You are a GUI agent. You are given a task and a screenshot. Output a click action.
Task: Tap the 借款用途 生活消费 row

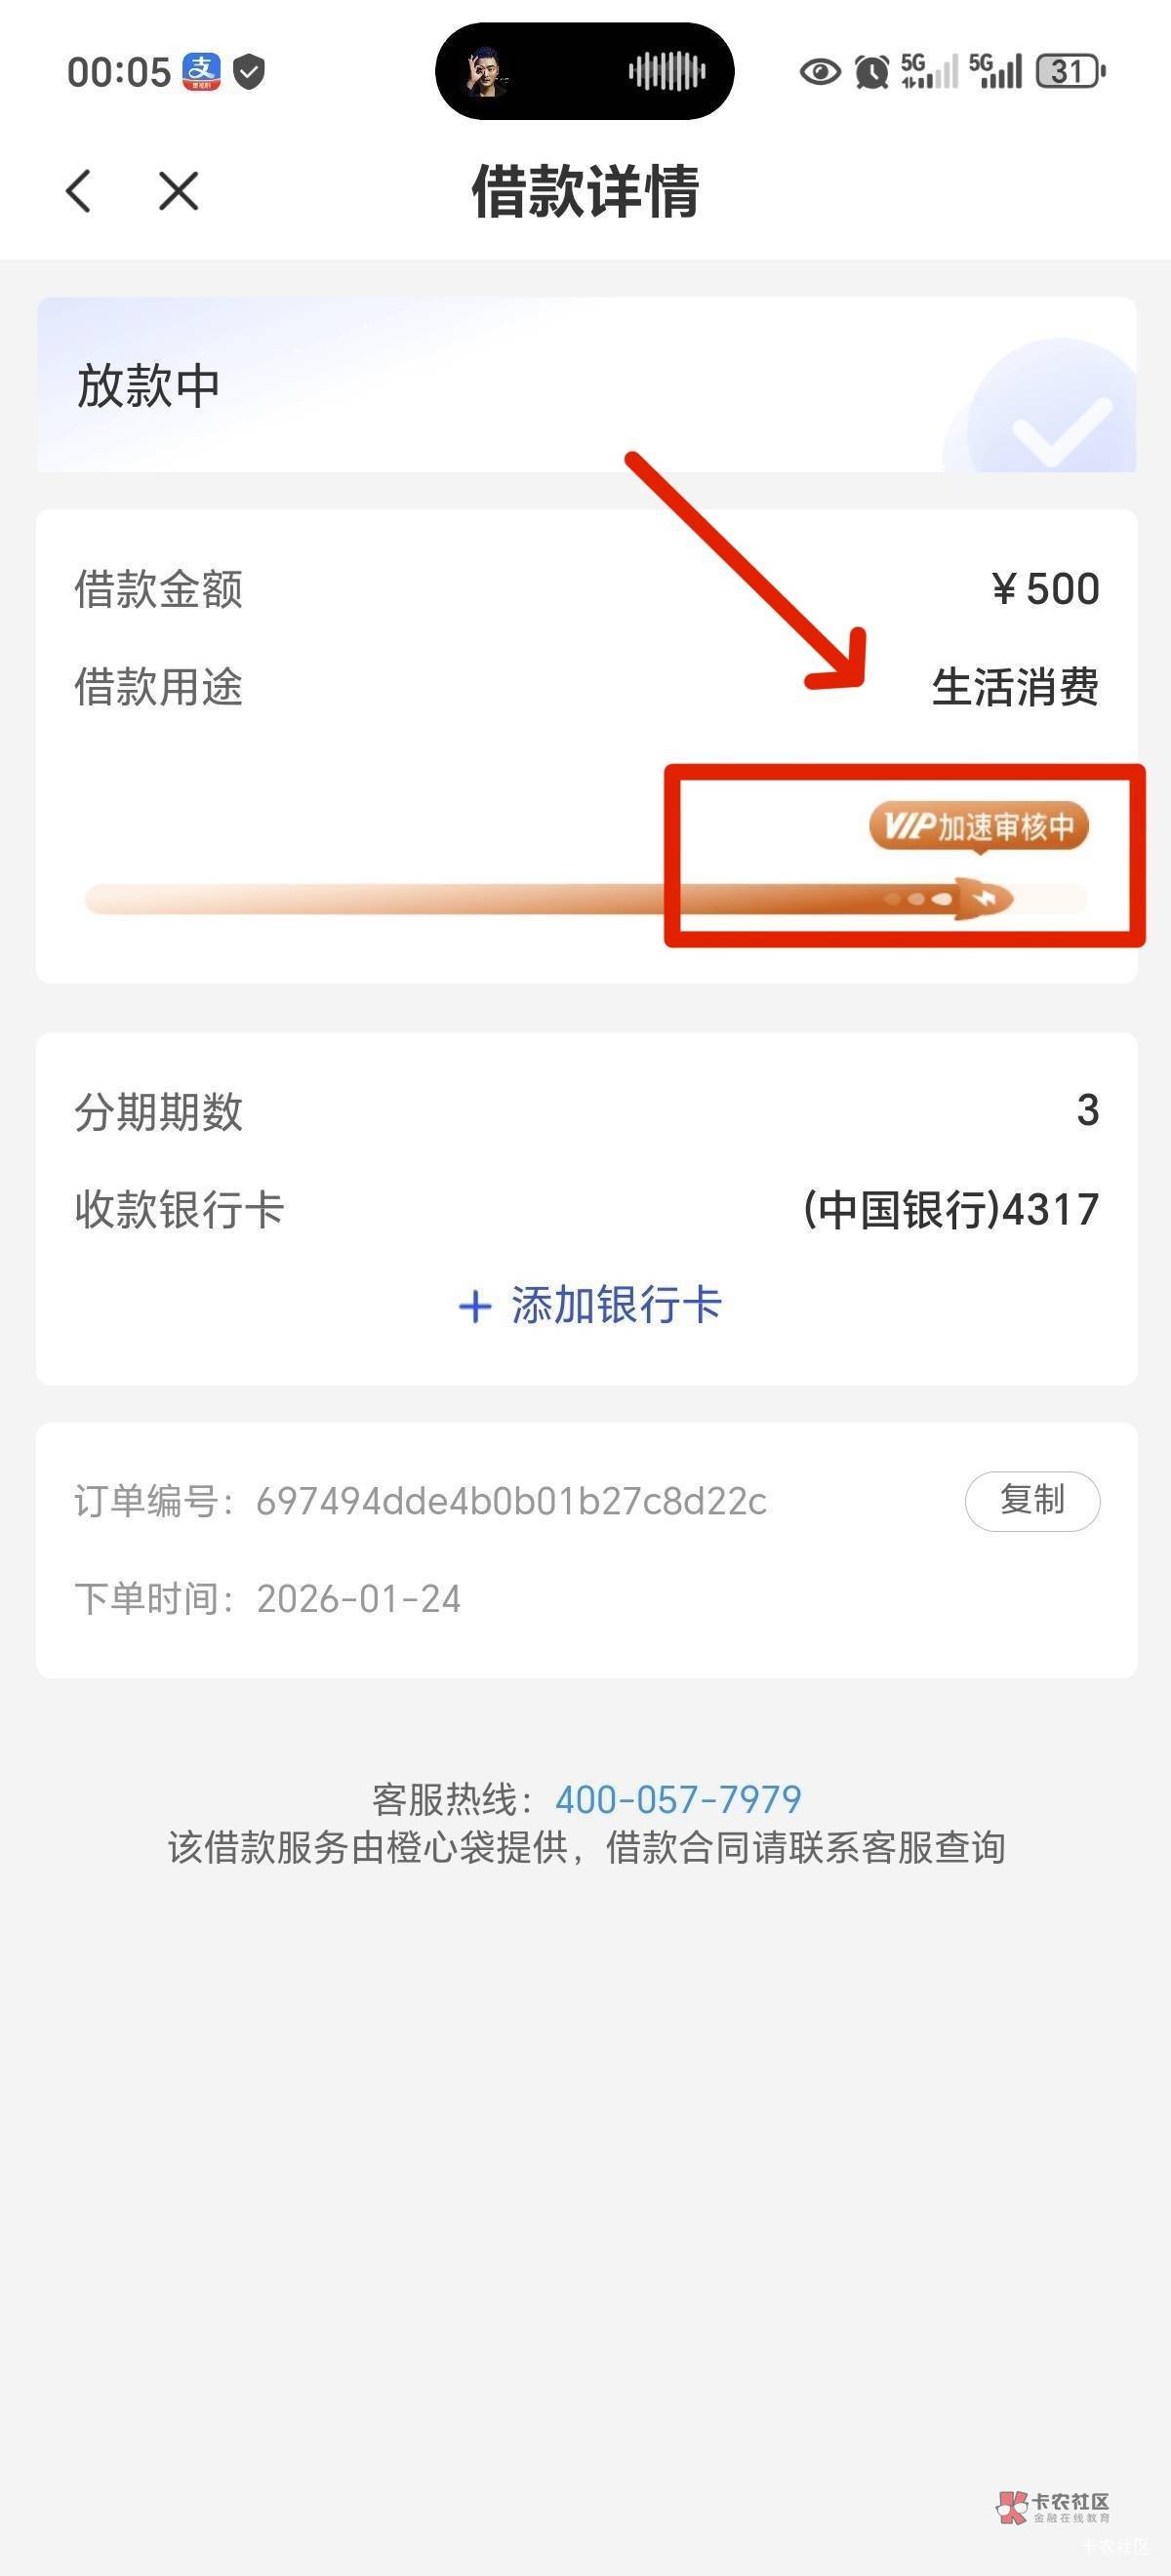pyautogui.click(x=587, y=687)
